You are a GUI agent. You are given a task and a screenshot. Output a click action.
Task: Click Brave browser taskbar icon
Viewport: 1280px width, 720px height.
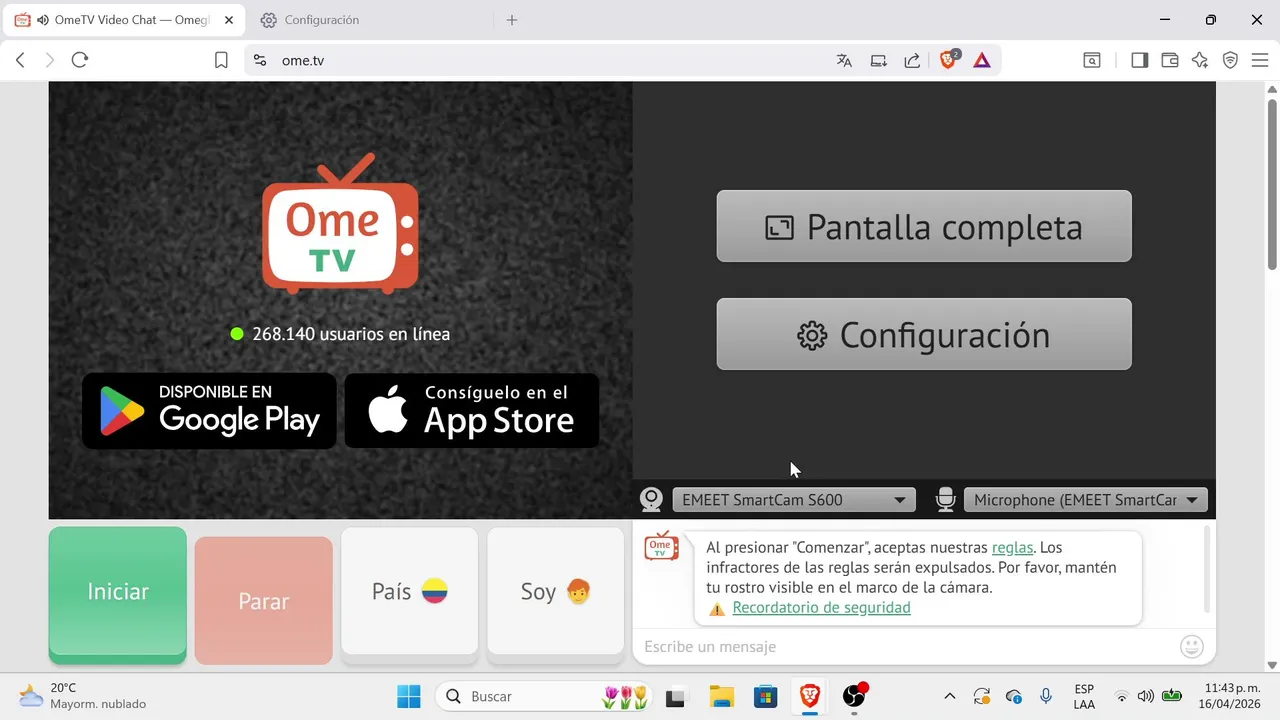(809, 696)
